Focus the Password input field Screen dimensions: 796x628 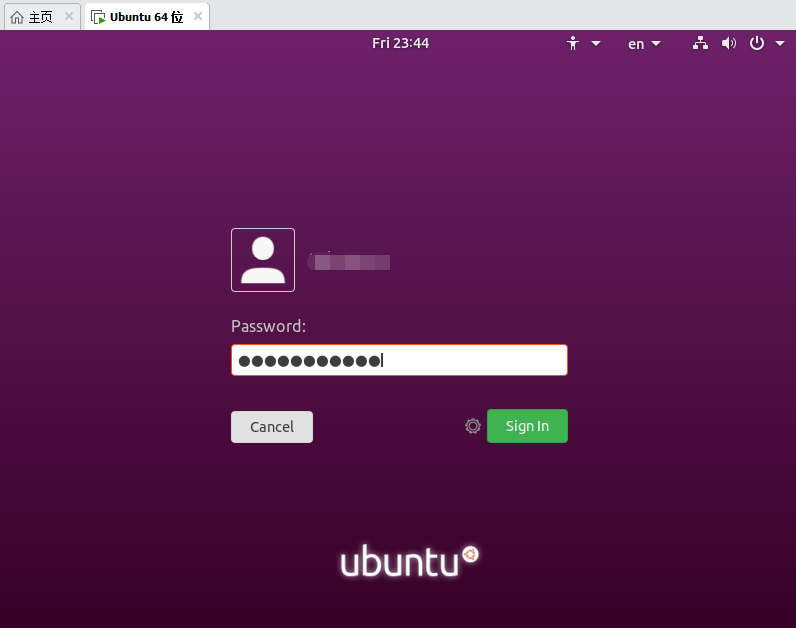coord(399,360)
